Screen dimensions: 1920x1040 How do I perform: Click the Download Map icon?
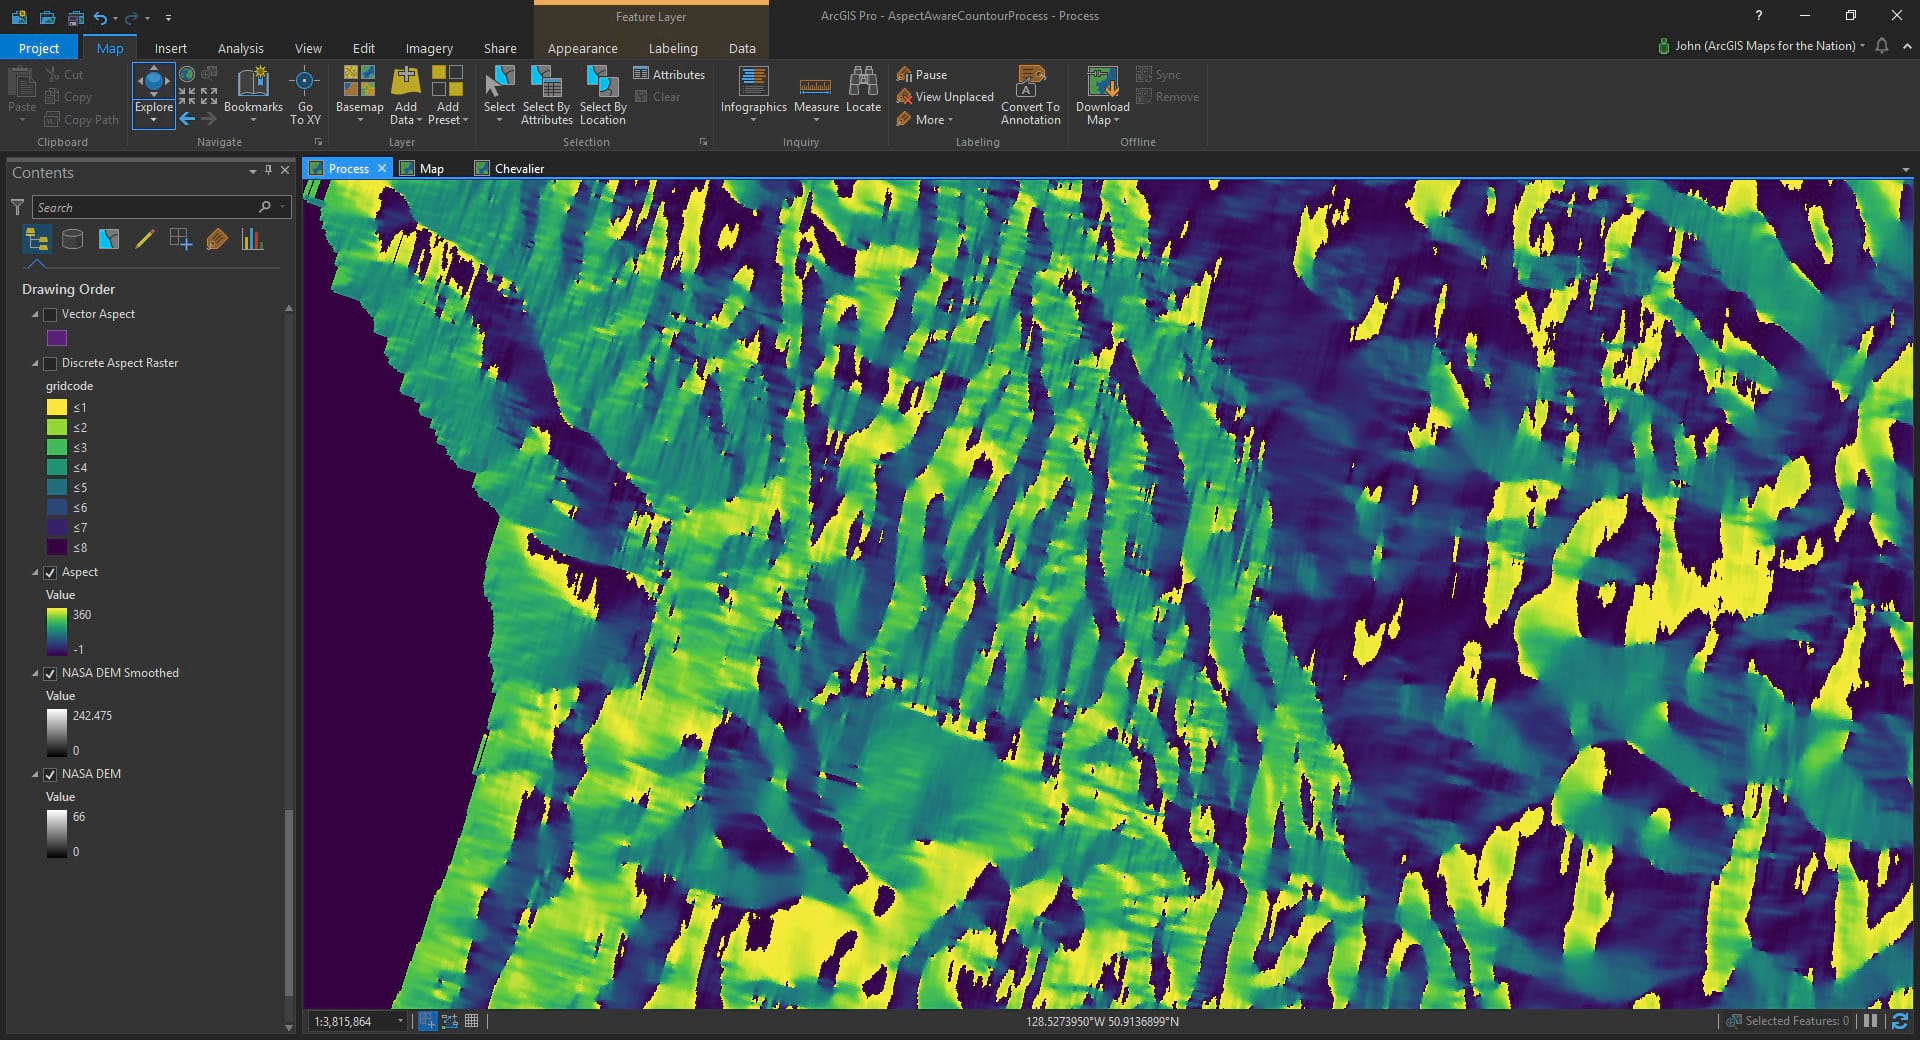pos(1102,82)
